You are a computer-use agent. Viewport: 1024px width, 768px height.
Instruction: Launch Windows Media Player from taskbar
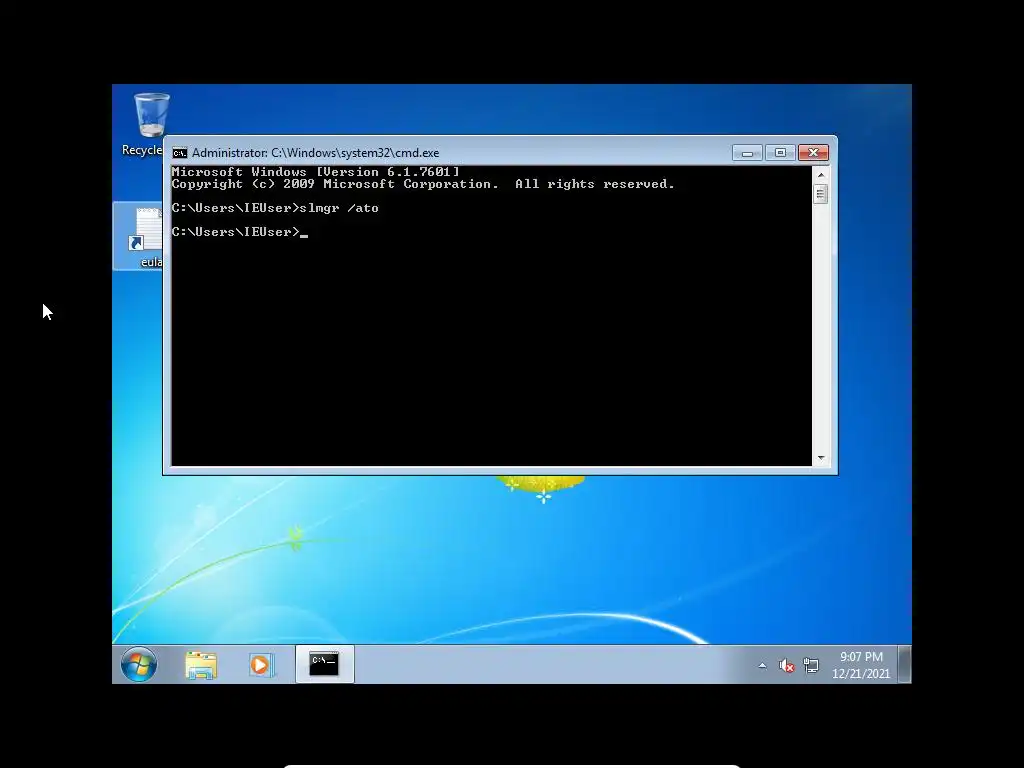(x=261, y=665)
